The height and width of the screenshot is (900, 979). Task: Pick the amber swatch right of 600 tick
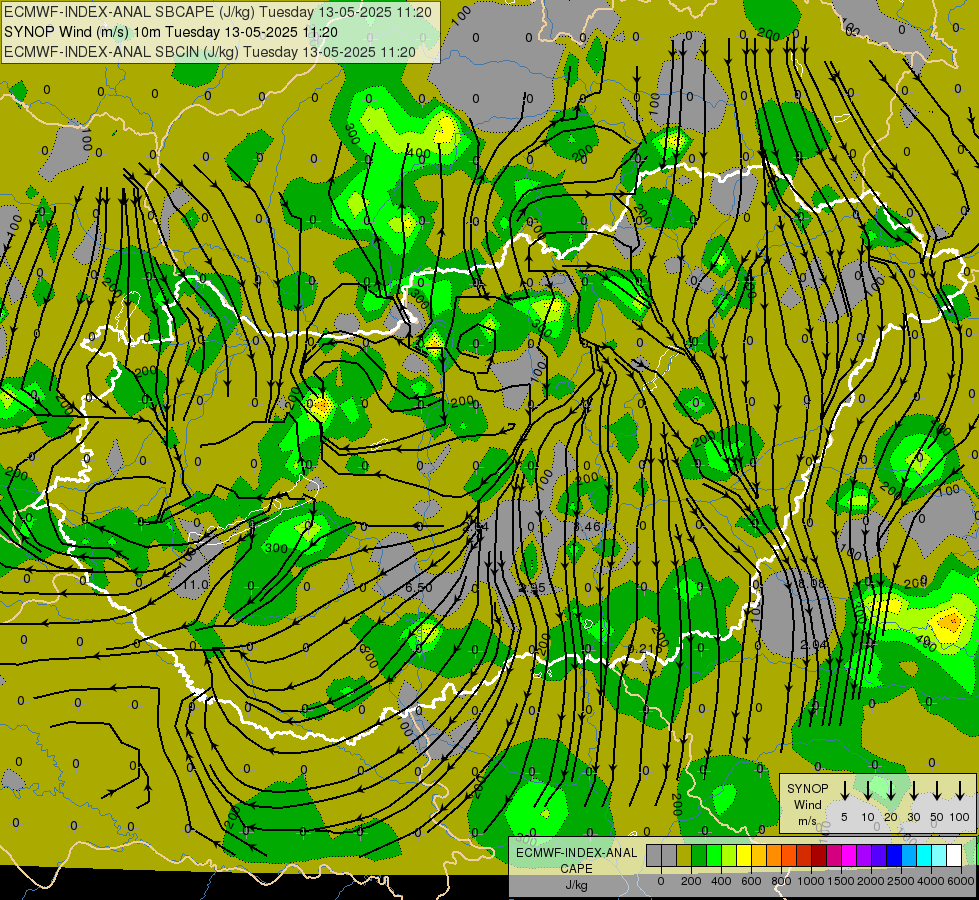[759, 855]
